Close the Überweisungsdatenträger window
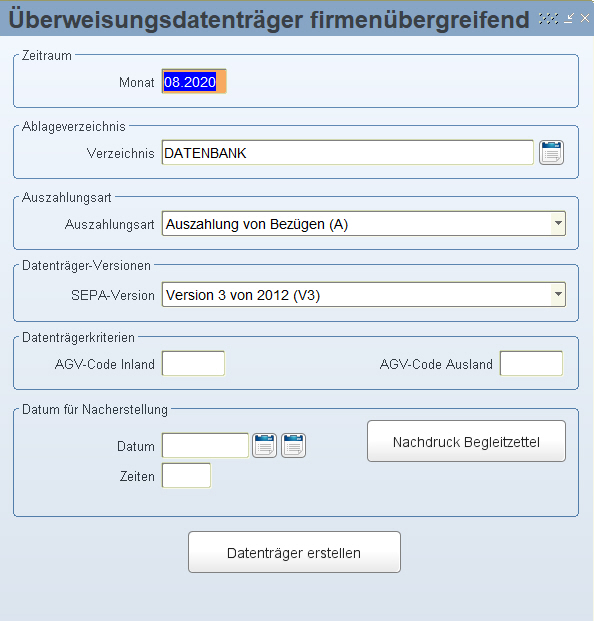The width and height of the screenshot is (594, 621). click(x=585, y=18)
